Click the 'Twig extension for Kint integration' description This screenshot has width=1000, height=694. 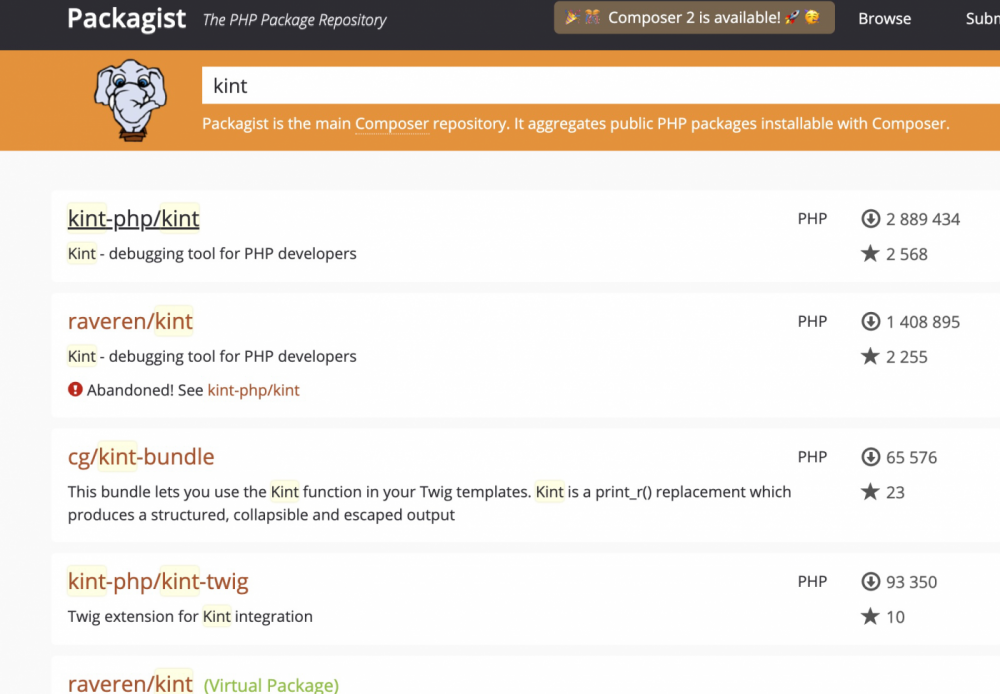[x=190, y=616]
